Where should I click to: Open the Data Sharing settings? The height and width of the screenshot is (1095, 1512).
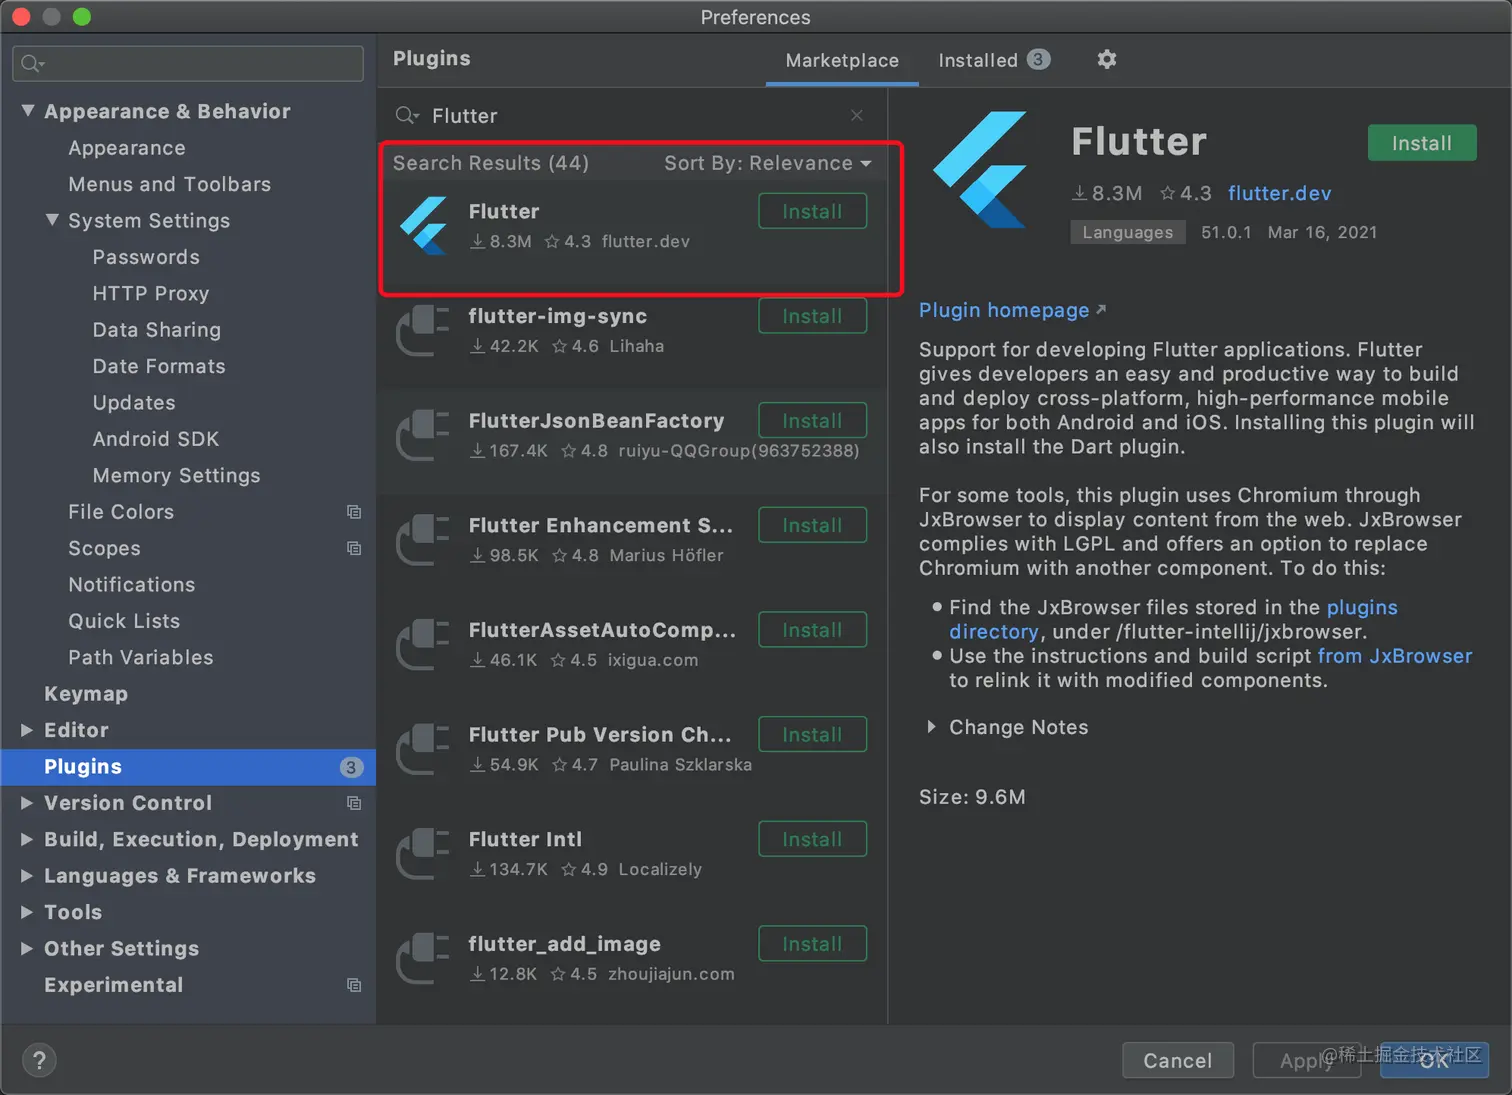tap(157, 330)
